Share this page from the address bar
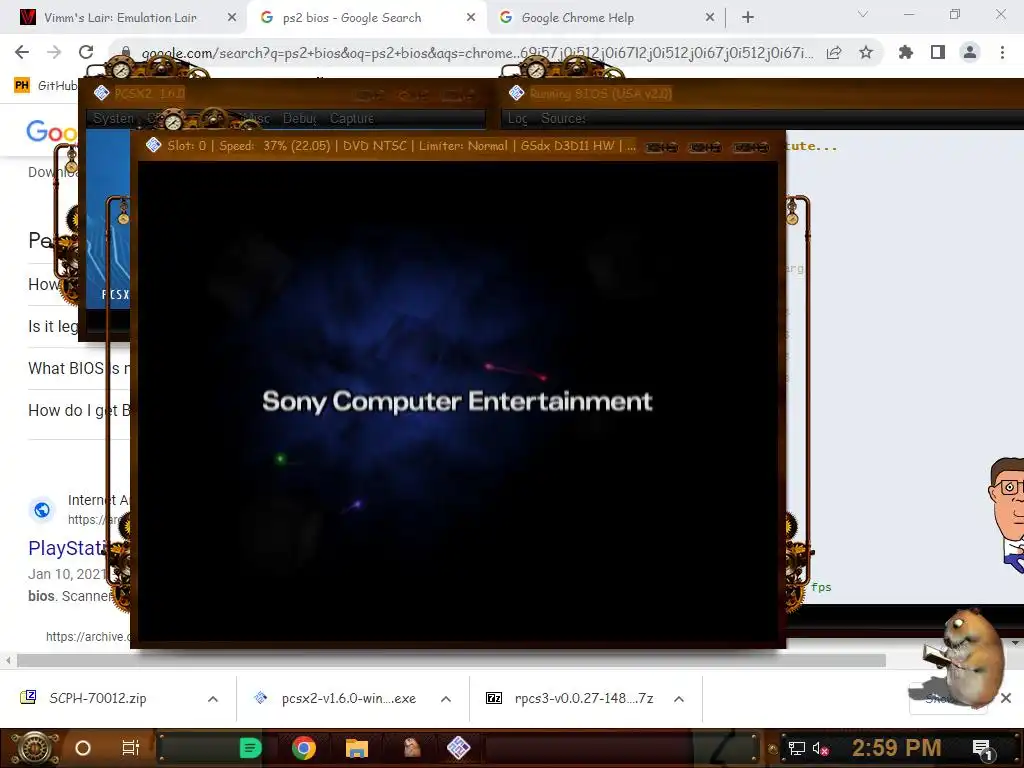 [834, 53]
